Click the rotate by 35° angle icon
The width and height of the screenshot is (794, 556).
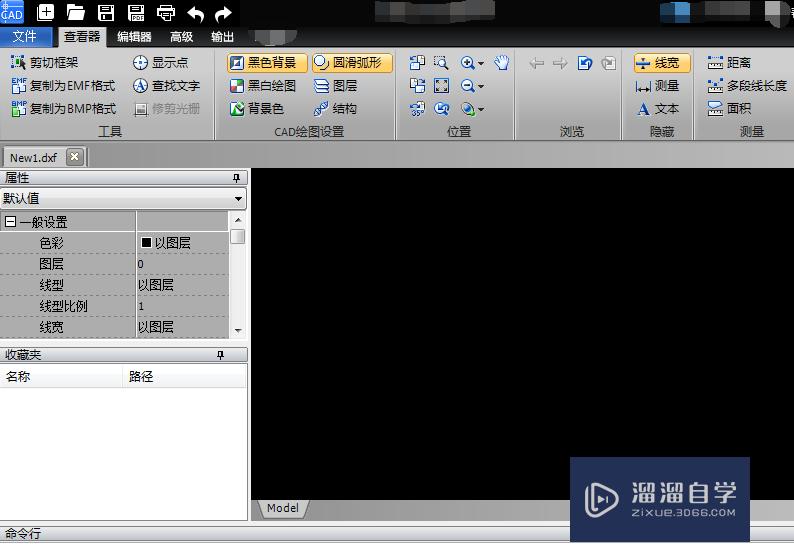click(x=417, y=108)
